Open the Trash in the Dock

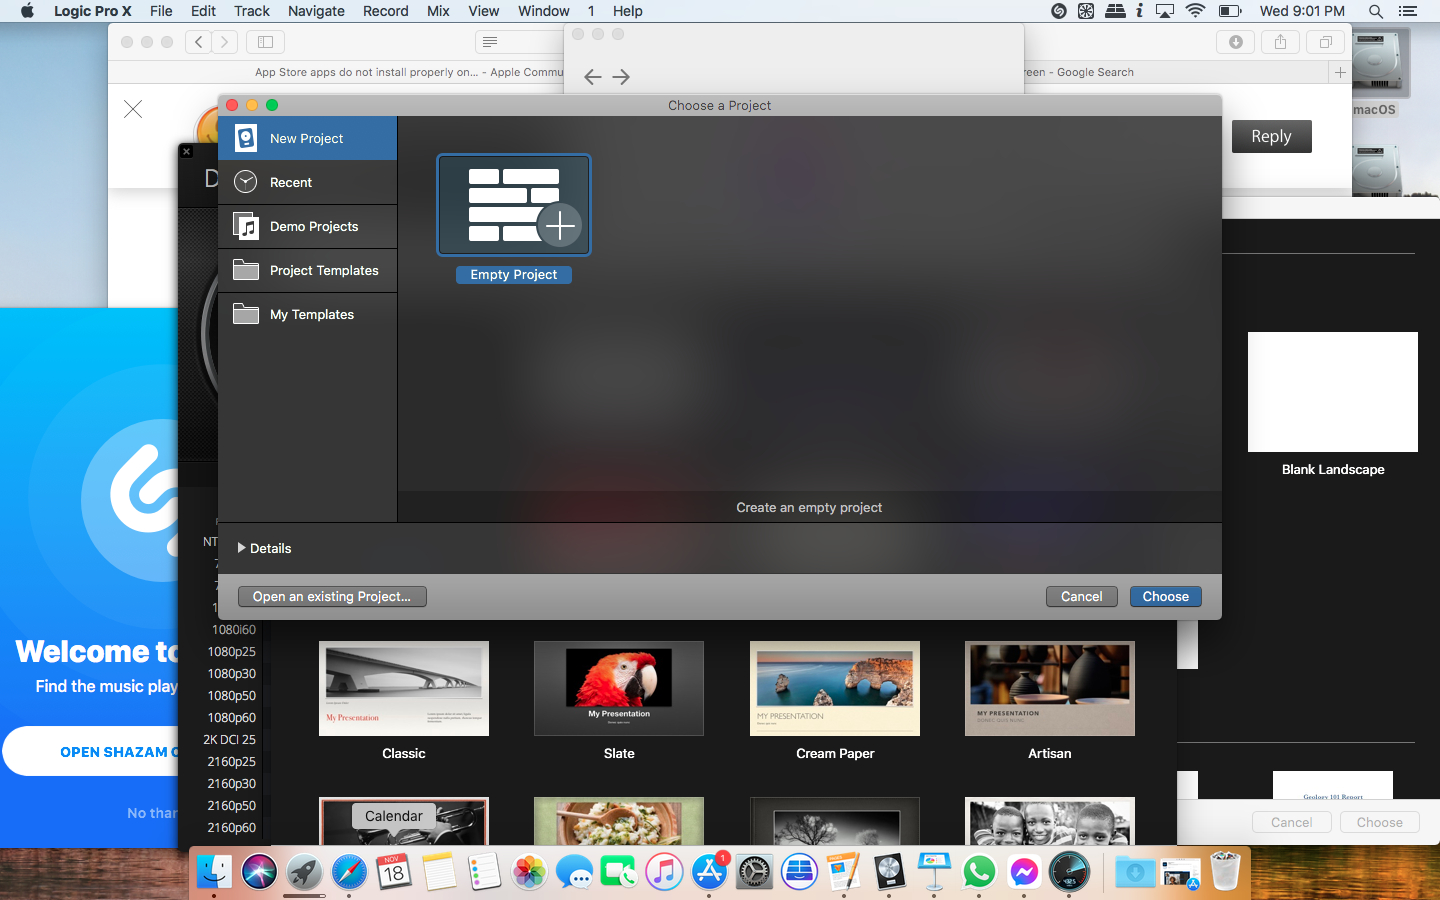pyautogui.click(x=1225, y=872)
